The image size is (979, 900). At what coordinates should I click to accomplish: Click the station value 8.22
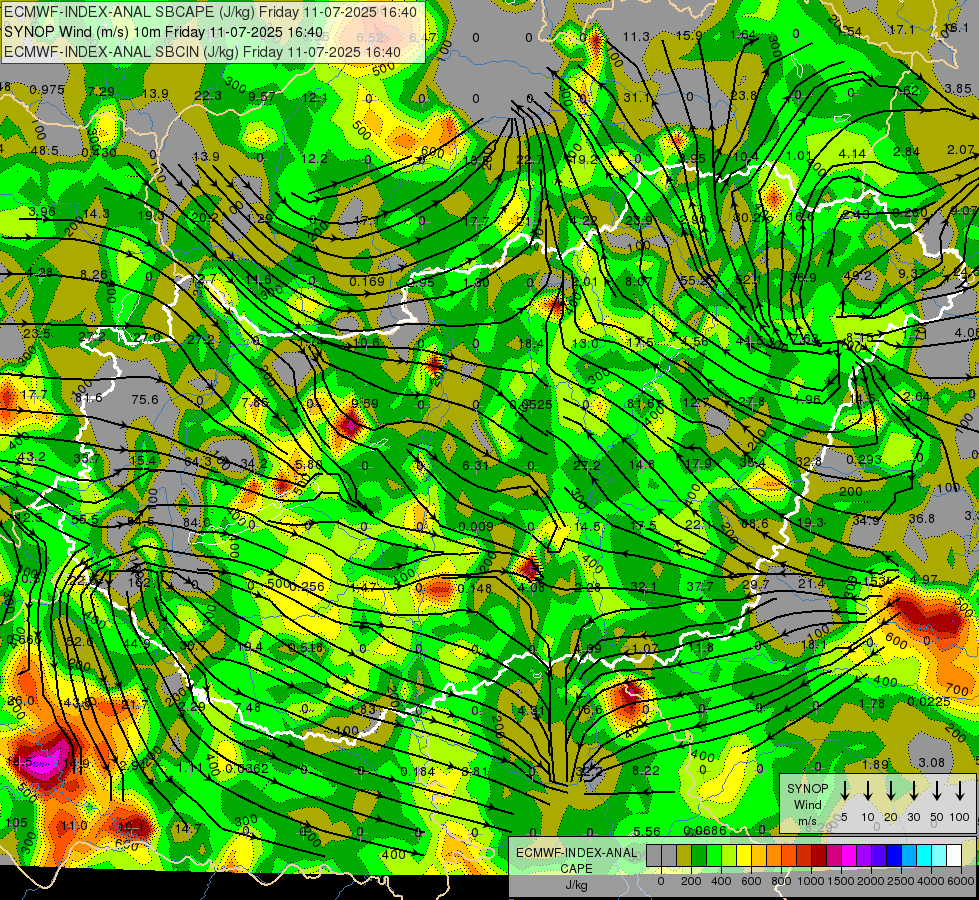(x=646, y=771)
